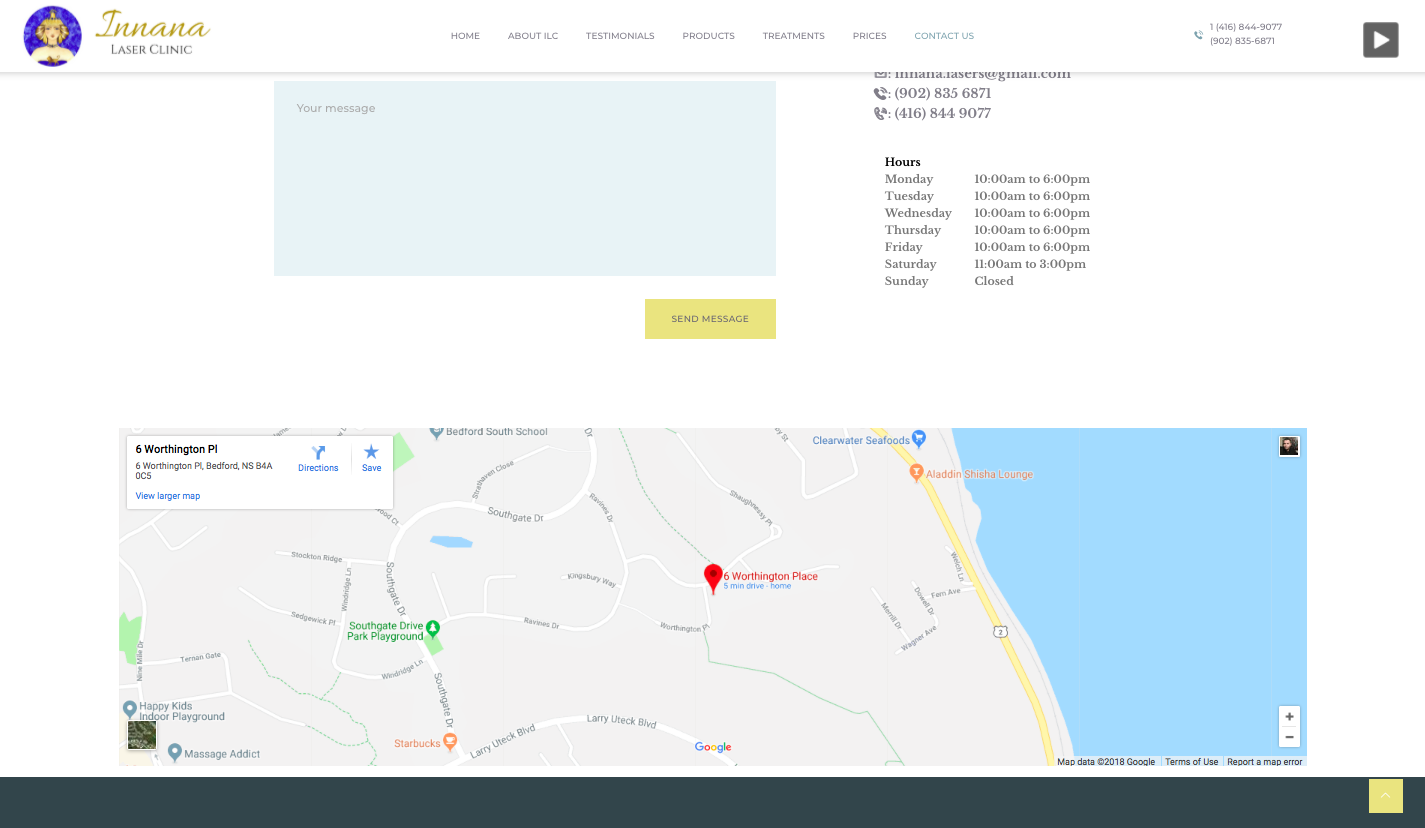Click the Directions arrow icon on map card

click(318, 452)
